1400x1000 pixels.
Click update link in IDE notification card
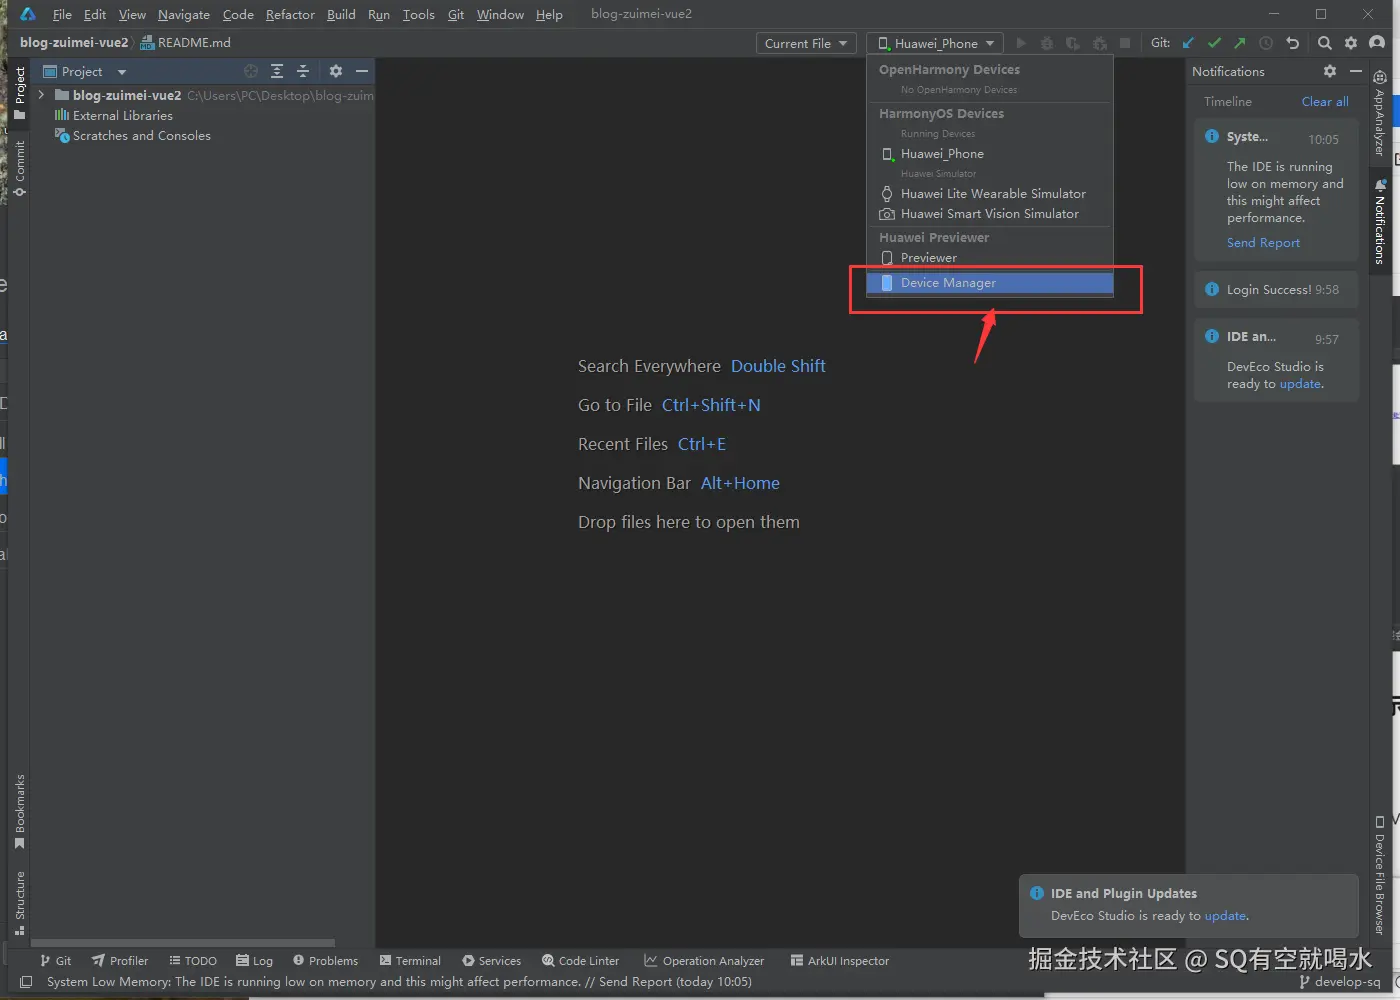pyautogui.click(x=1300, y=383)
